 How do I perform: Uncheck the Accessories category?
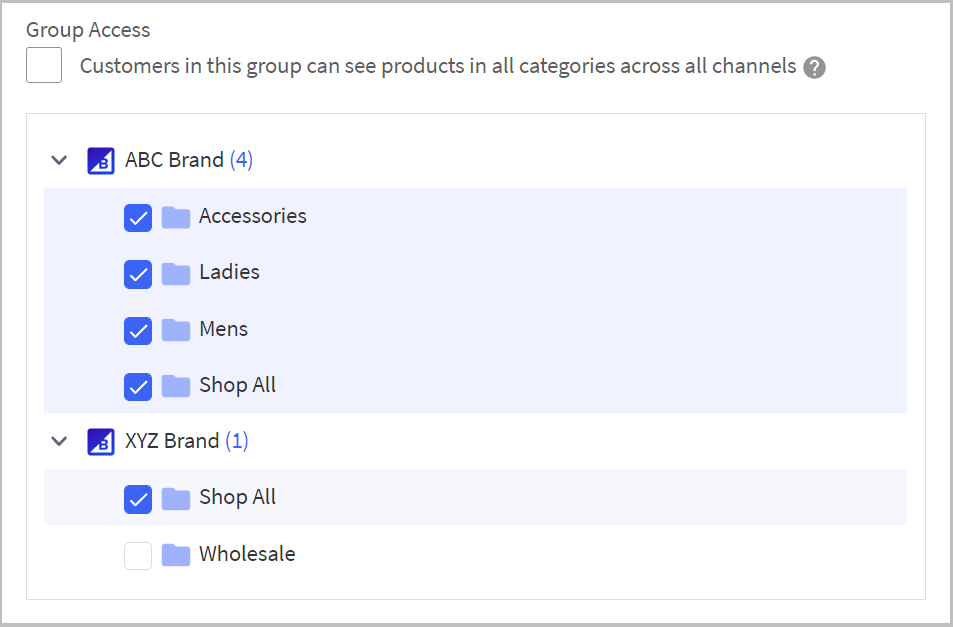[x=138, y=217]
